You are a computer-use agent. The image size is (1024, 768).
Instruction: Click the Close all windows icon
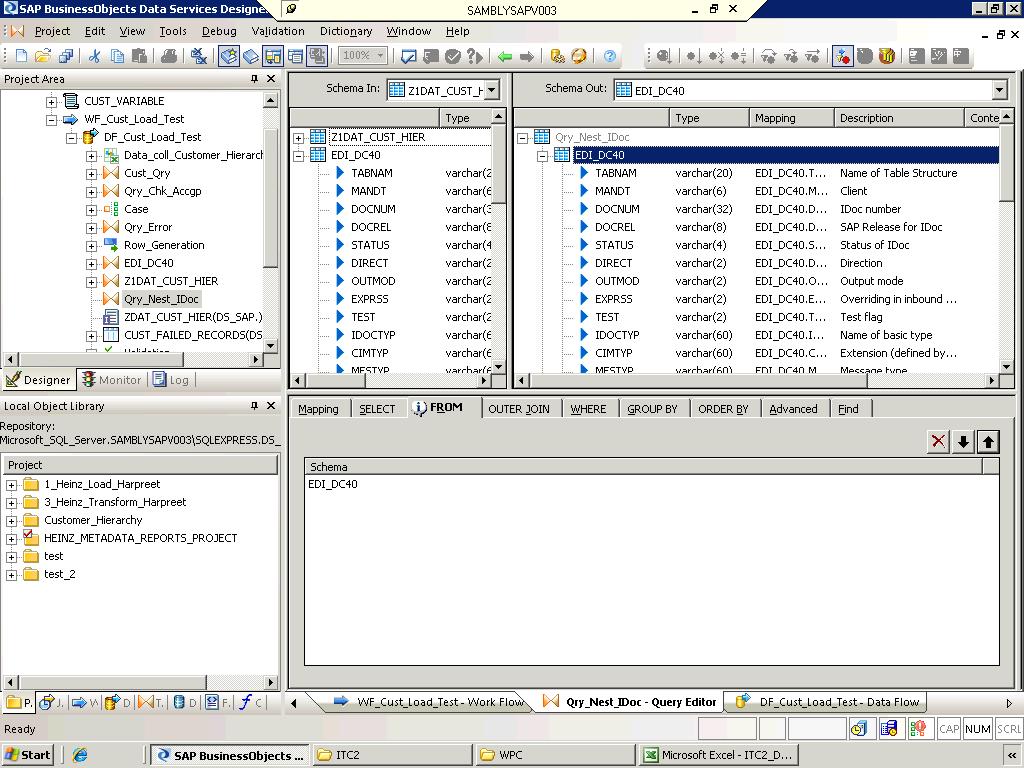click(199, 56)
